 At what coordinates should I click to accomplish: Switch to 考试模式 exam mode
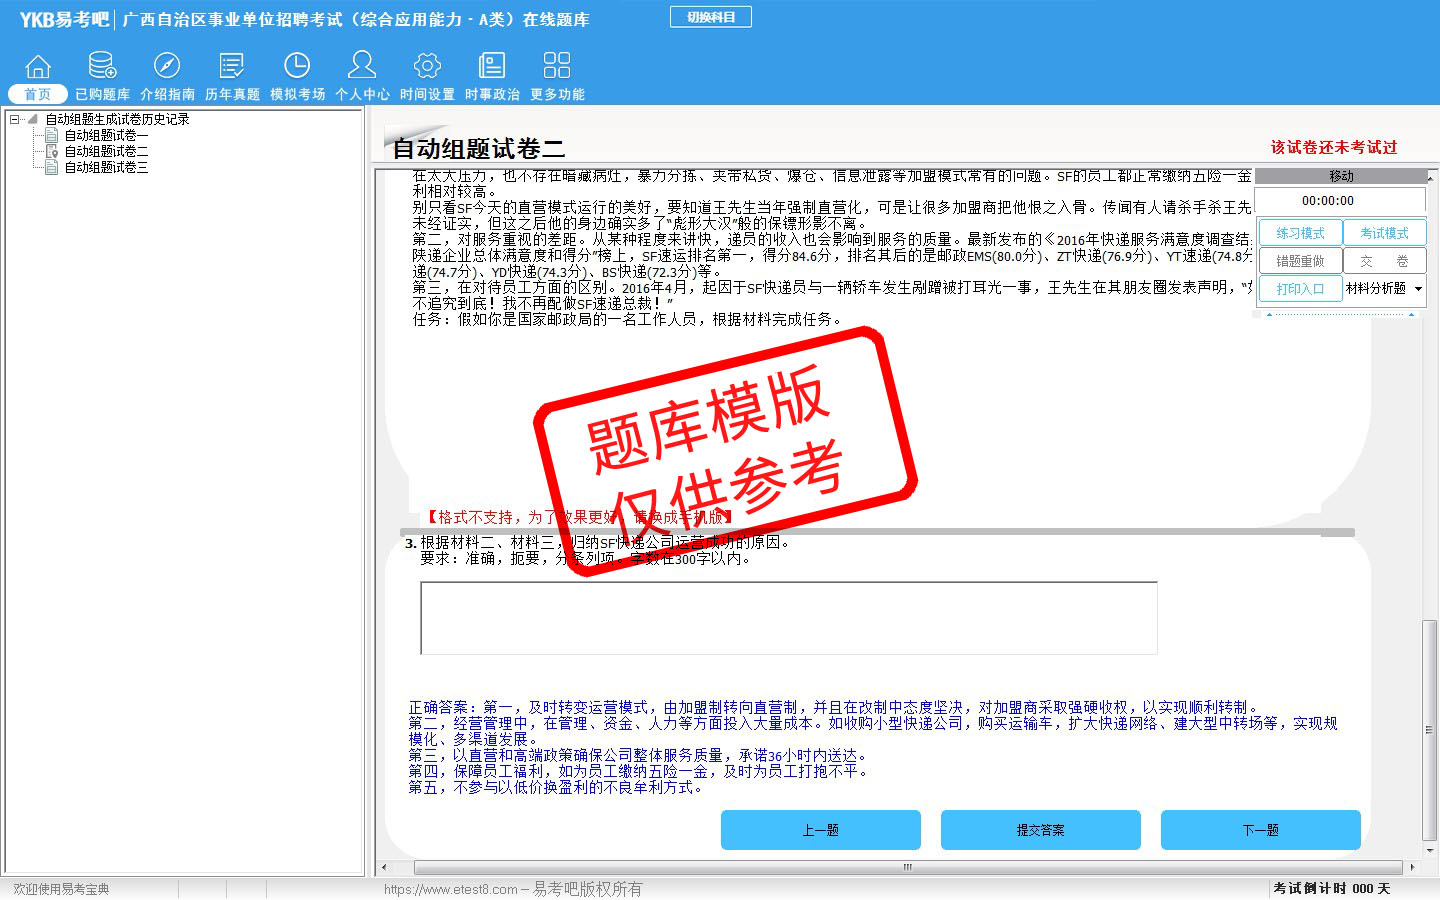(1384, 233)
